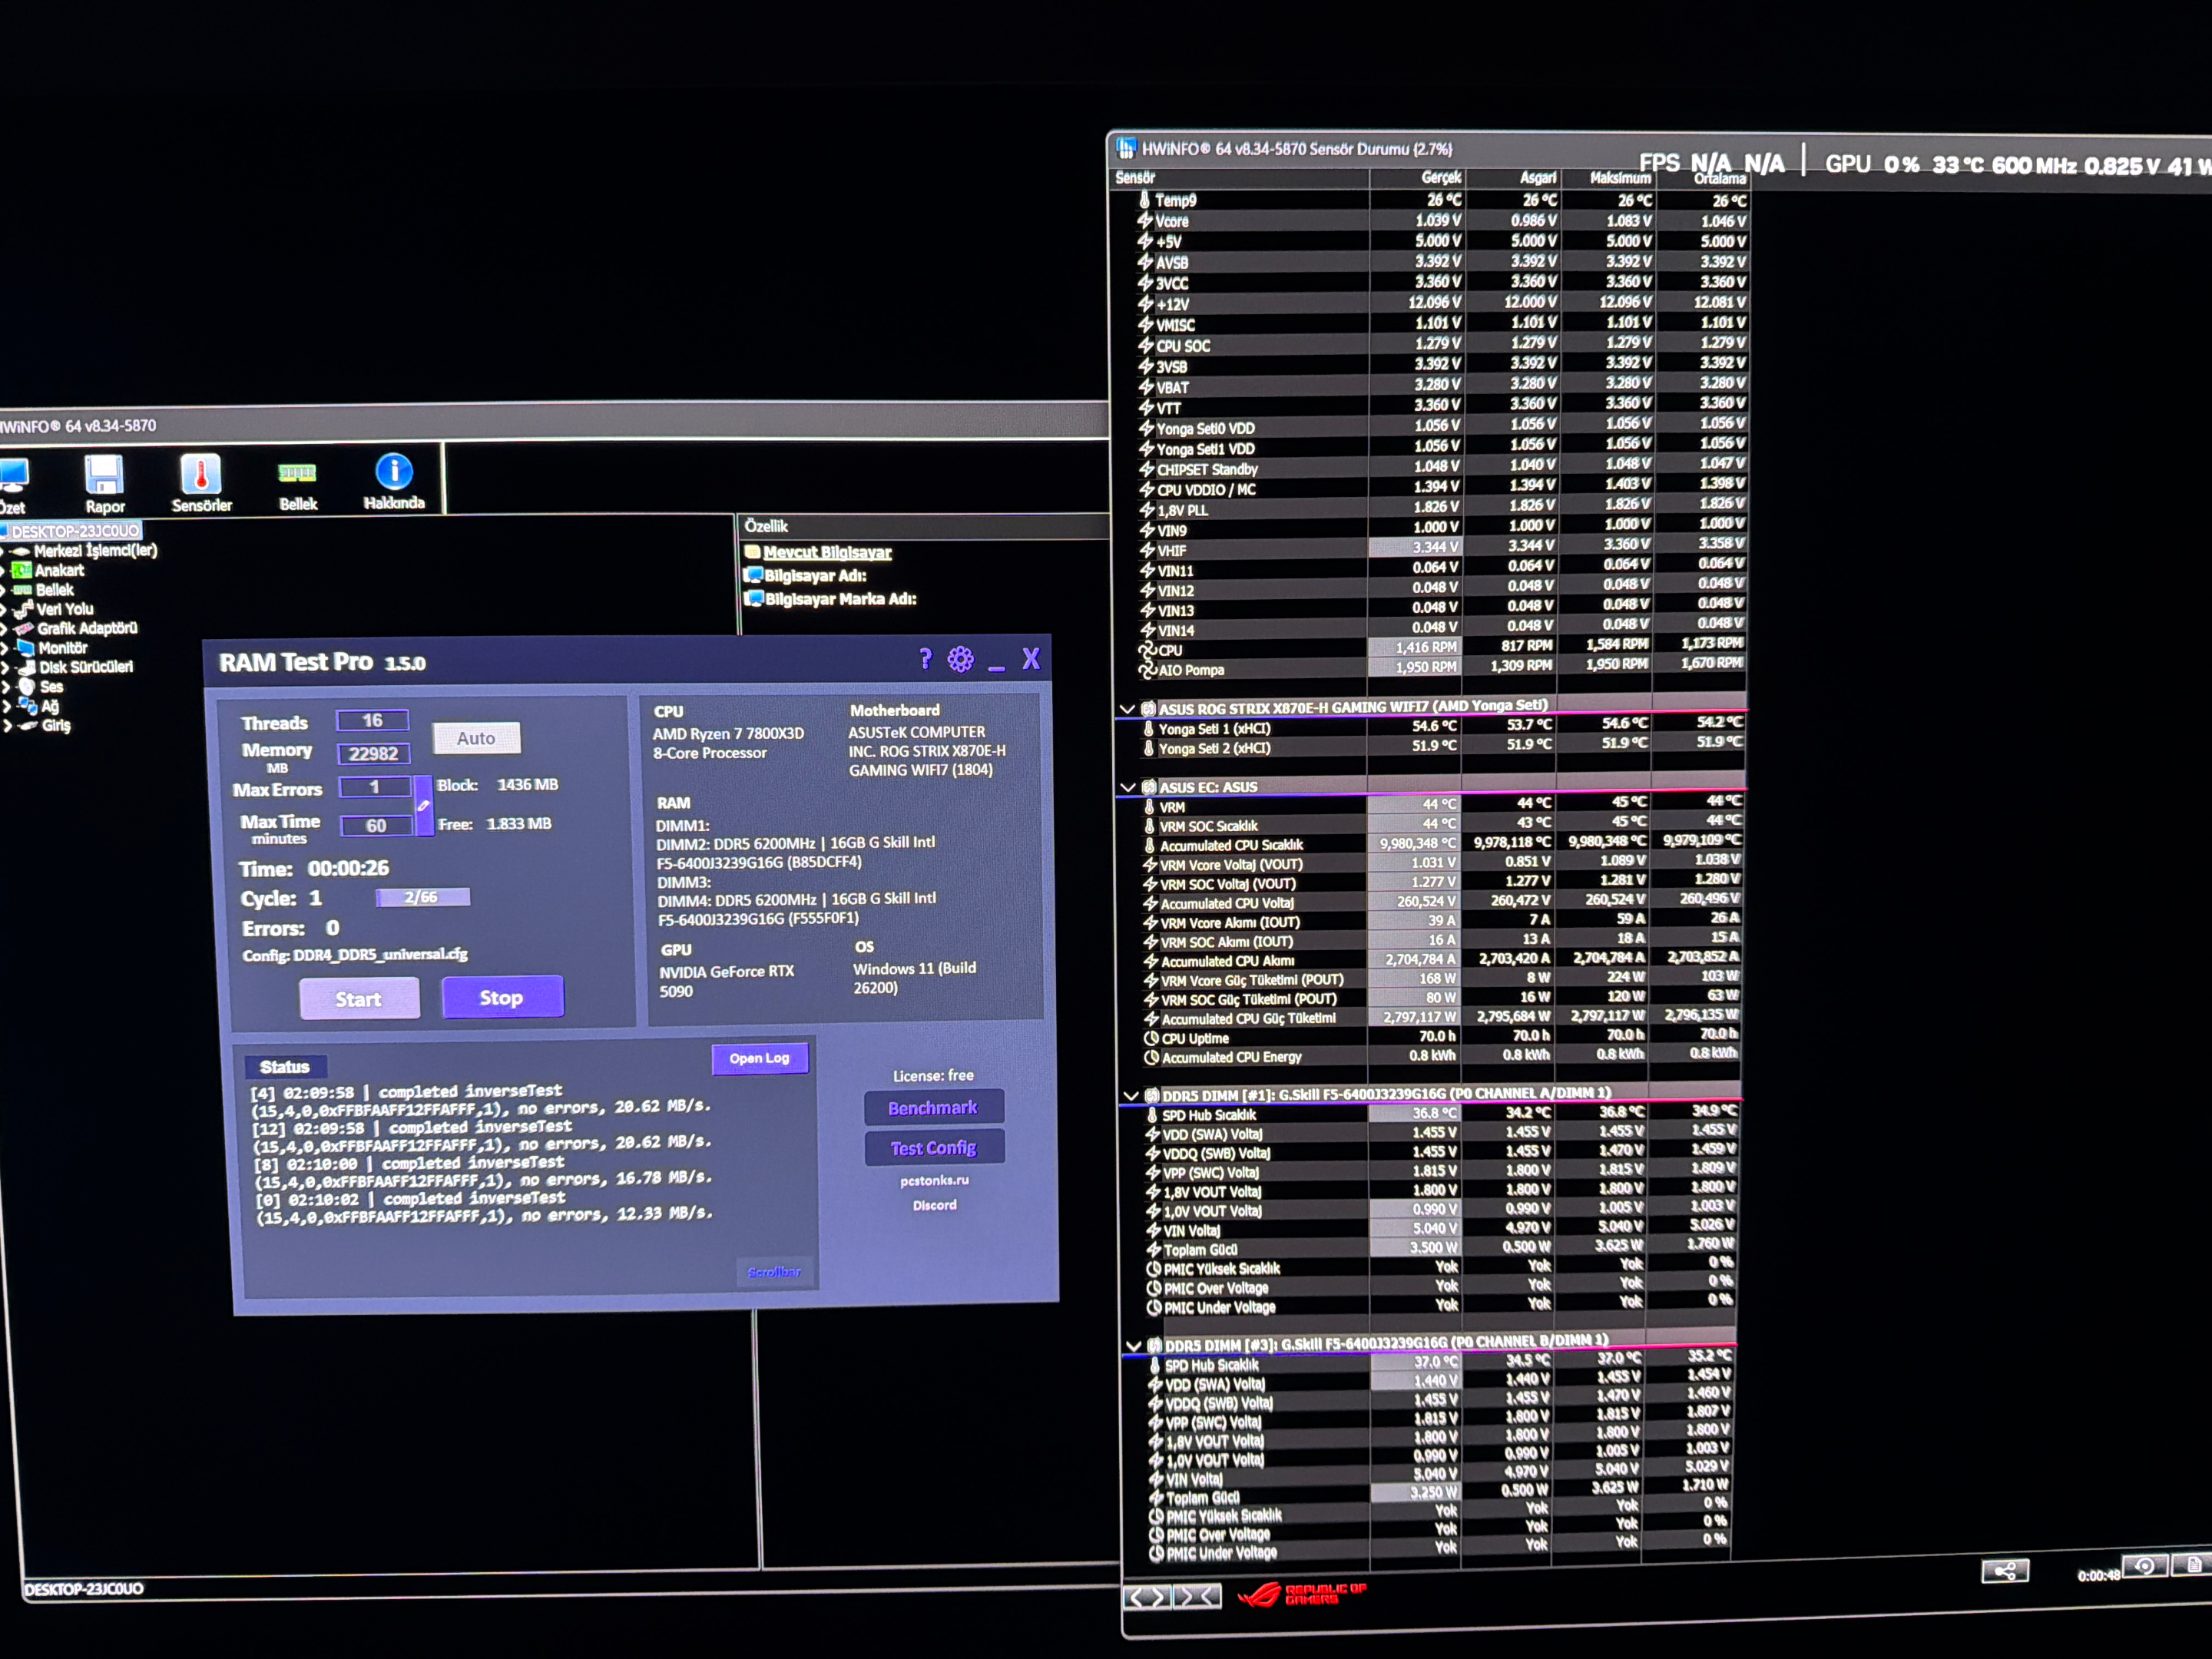This screenshot has height=1659, width=2212.
Task: Launch the Benchmark in RAM Test Pro
Action: [933, 1108]
